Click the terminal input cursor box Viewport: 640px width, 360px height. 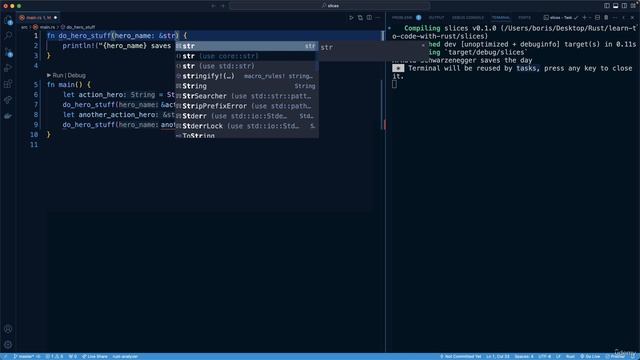pyautogui.click(x=394, y=84)
